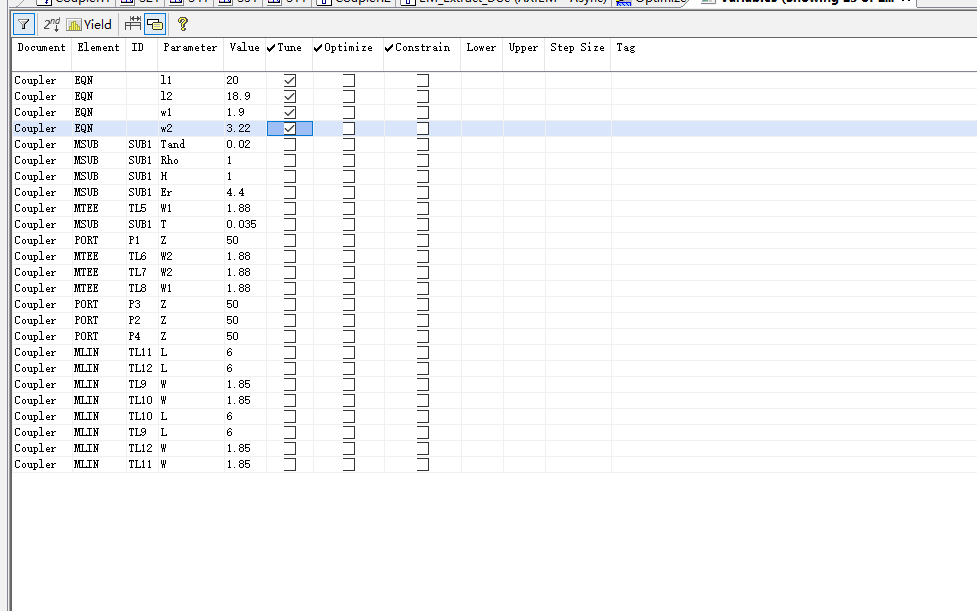
Task: Click the Step Size column header
Action: point(578,48)
